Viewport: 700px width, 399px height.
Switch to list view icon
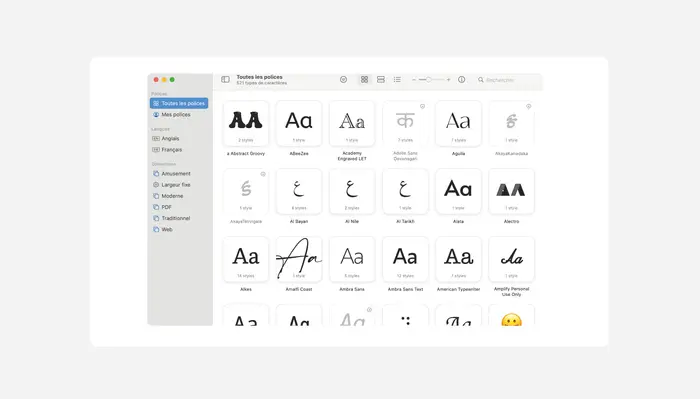pyautogui.click(x=397, y=79)
